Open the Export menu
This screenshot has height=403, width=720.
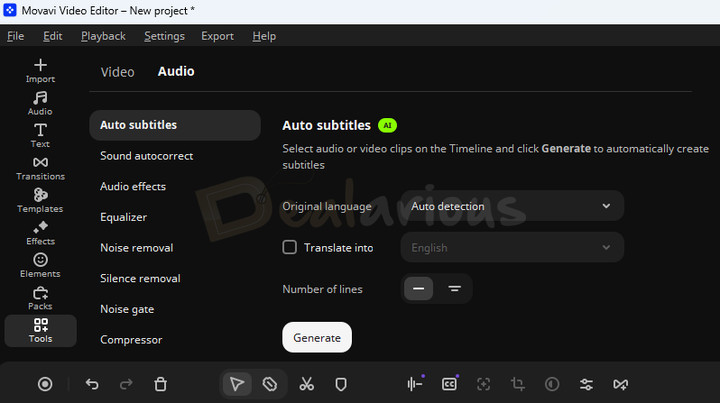pos(217,36)
